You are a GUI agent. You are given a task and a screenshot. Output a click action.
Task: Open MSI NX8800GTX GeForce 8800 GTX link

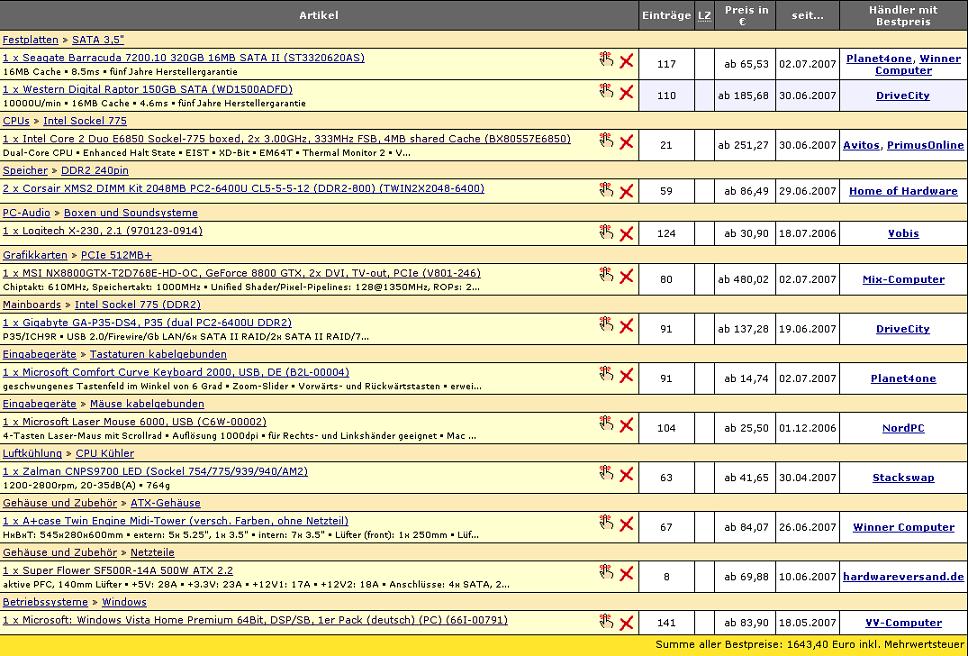[241, 273]
